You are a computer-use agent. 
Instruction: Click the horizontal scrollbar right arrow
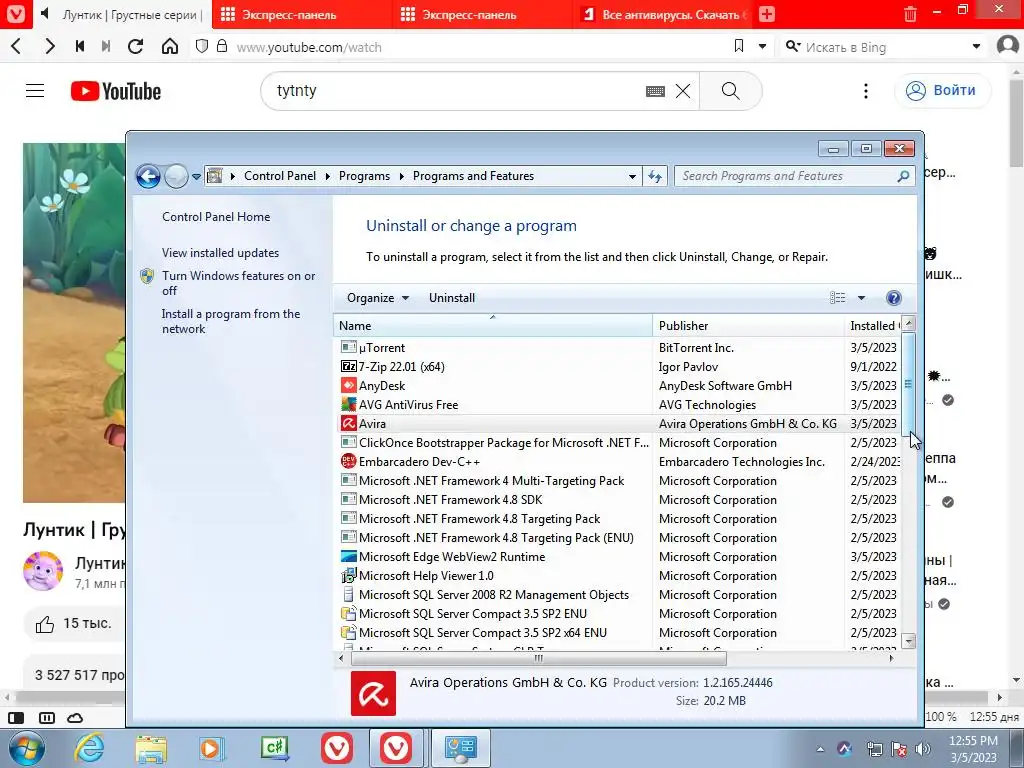coord(891,658)
